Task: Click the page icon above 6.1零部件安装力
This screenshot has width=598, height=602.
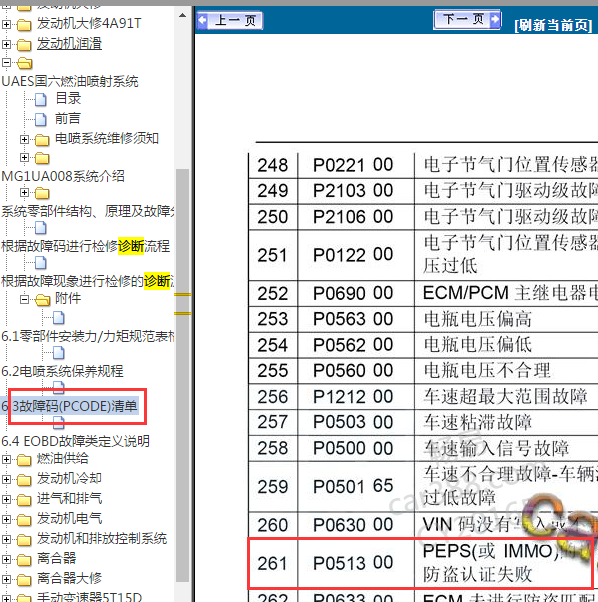Action: (58, 318)
